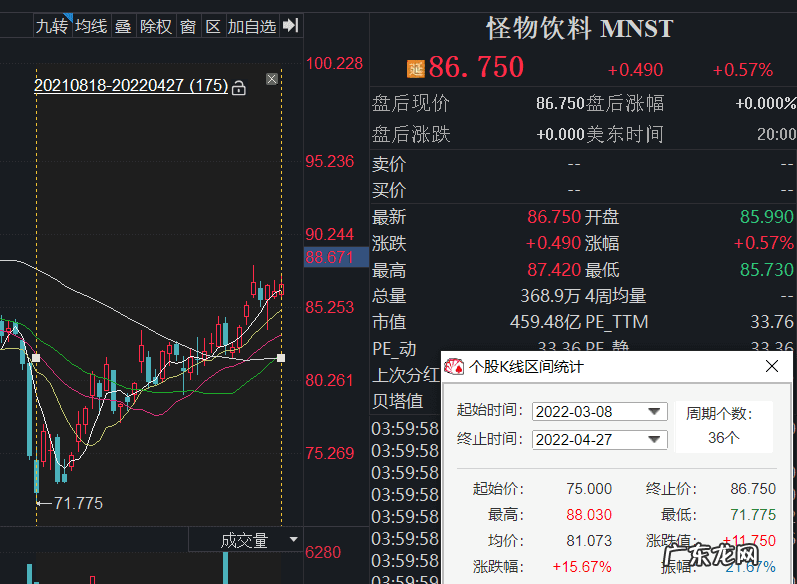
Task: Click the orange 延 delayed quote icon
Action: (x=416, y=69)
